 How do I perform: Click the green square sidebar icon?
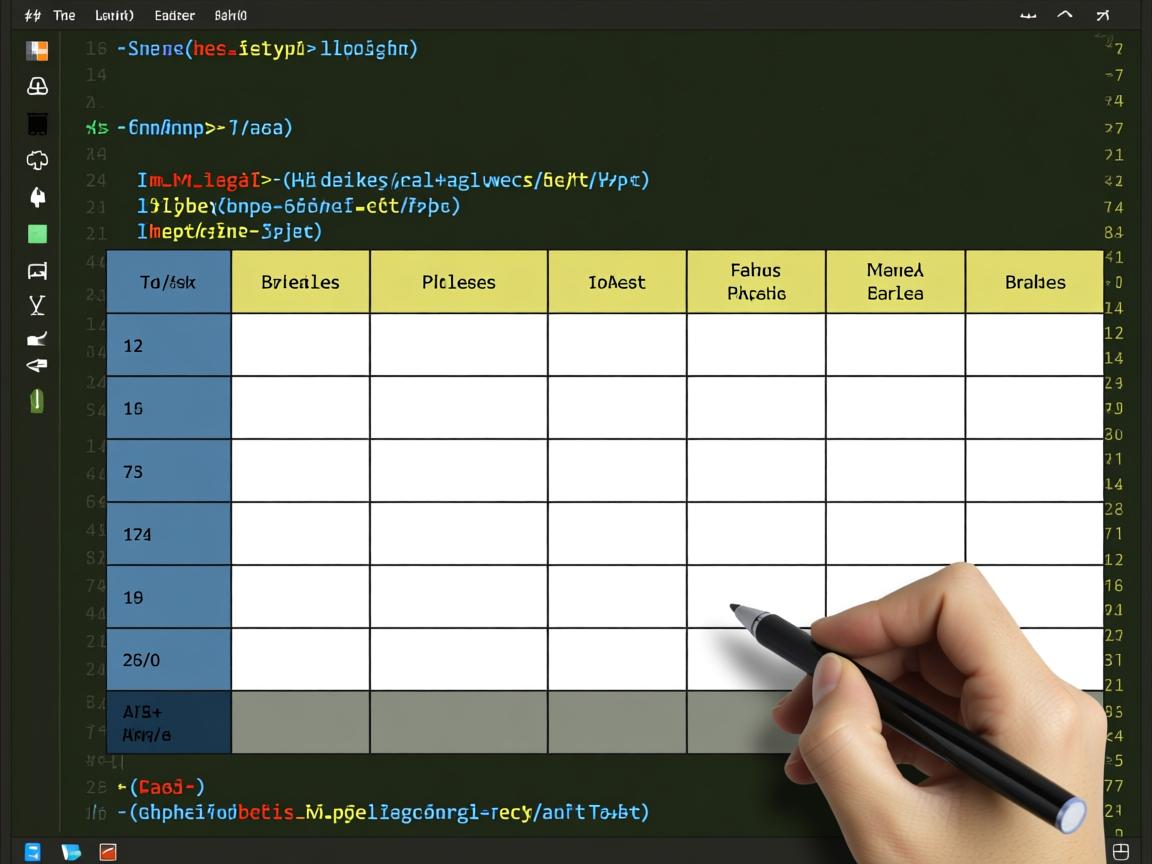tap(37, 234)
